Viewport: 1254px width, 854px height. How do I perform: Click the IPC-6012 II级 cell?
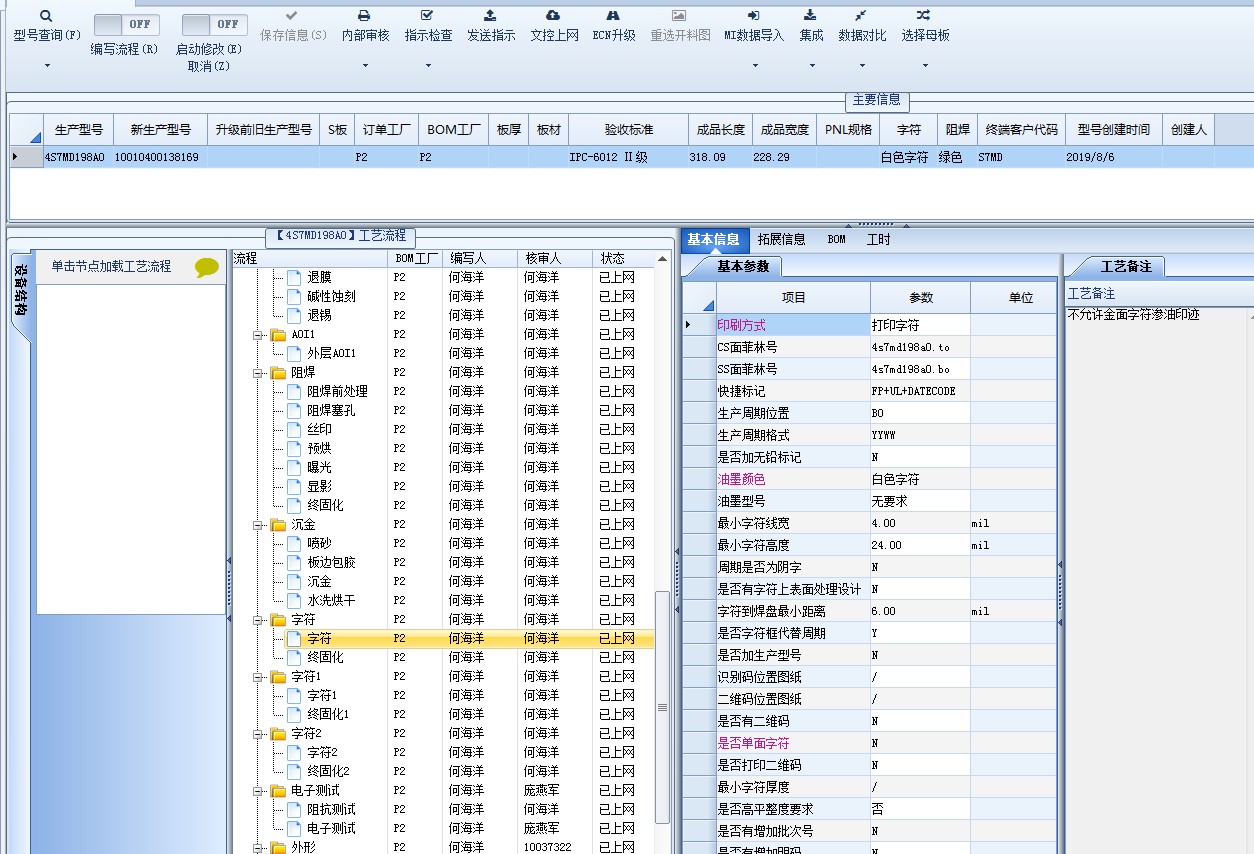pos(628,157)
